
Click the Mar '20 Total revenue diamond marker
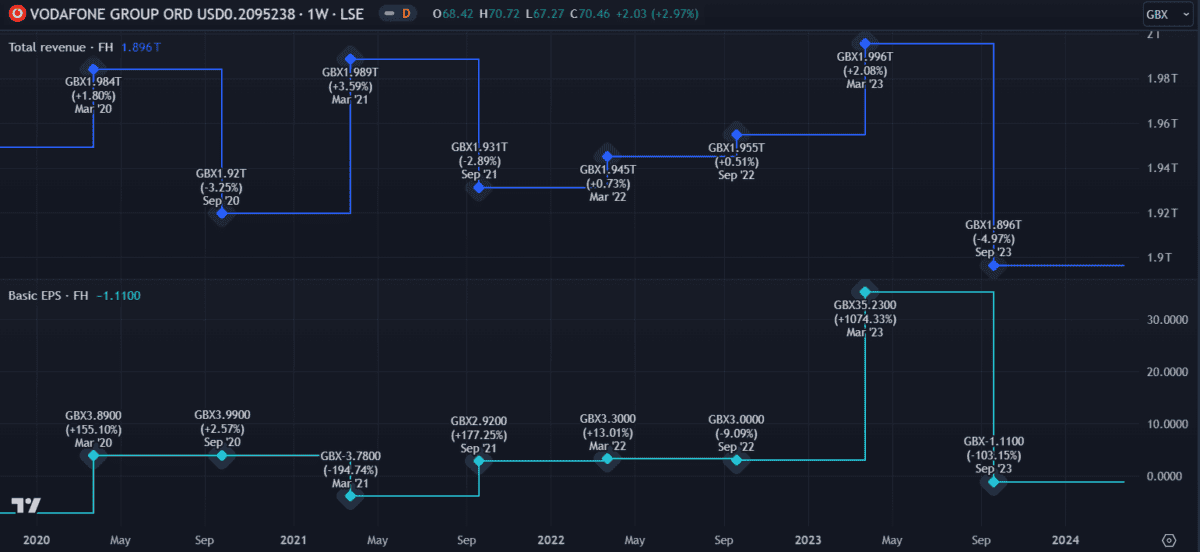pyautogui.click(x=94, y=69)
